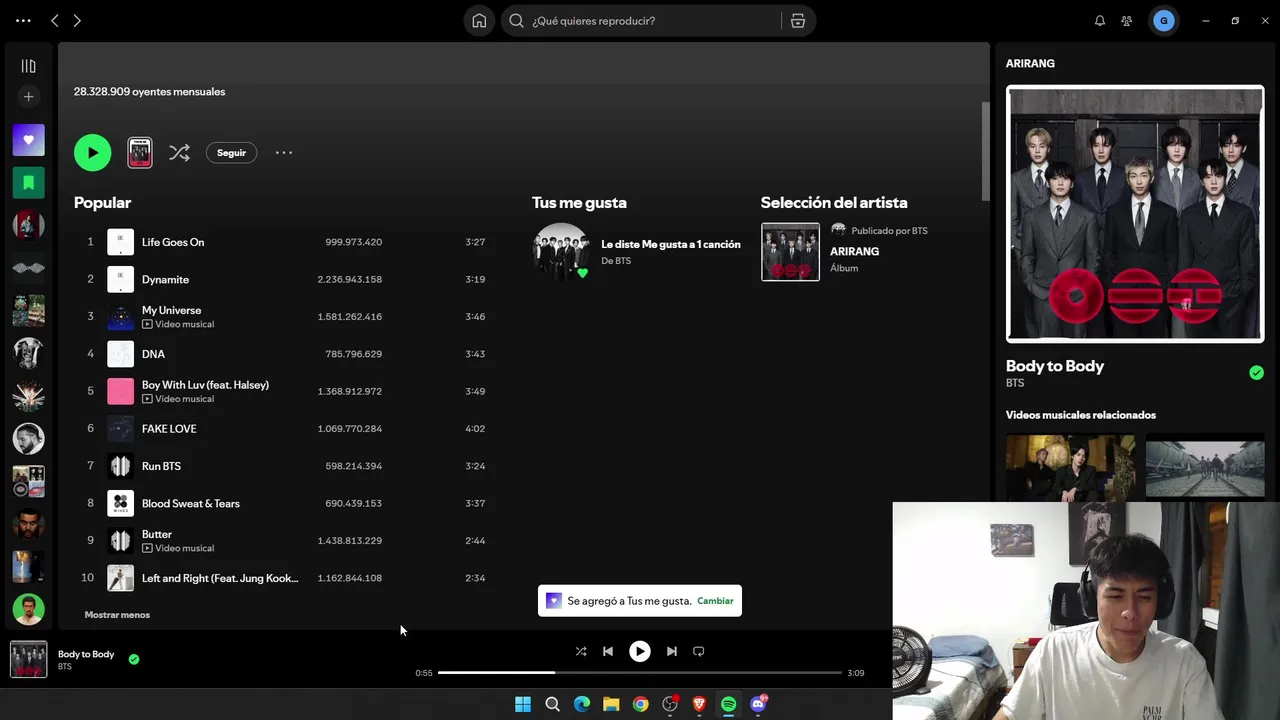
Task: Open the green bookmark Episodes item
Action: point(28,182)
